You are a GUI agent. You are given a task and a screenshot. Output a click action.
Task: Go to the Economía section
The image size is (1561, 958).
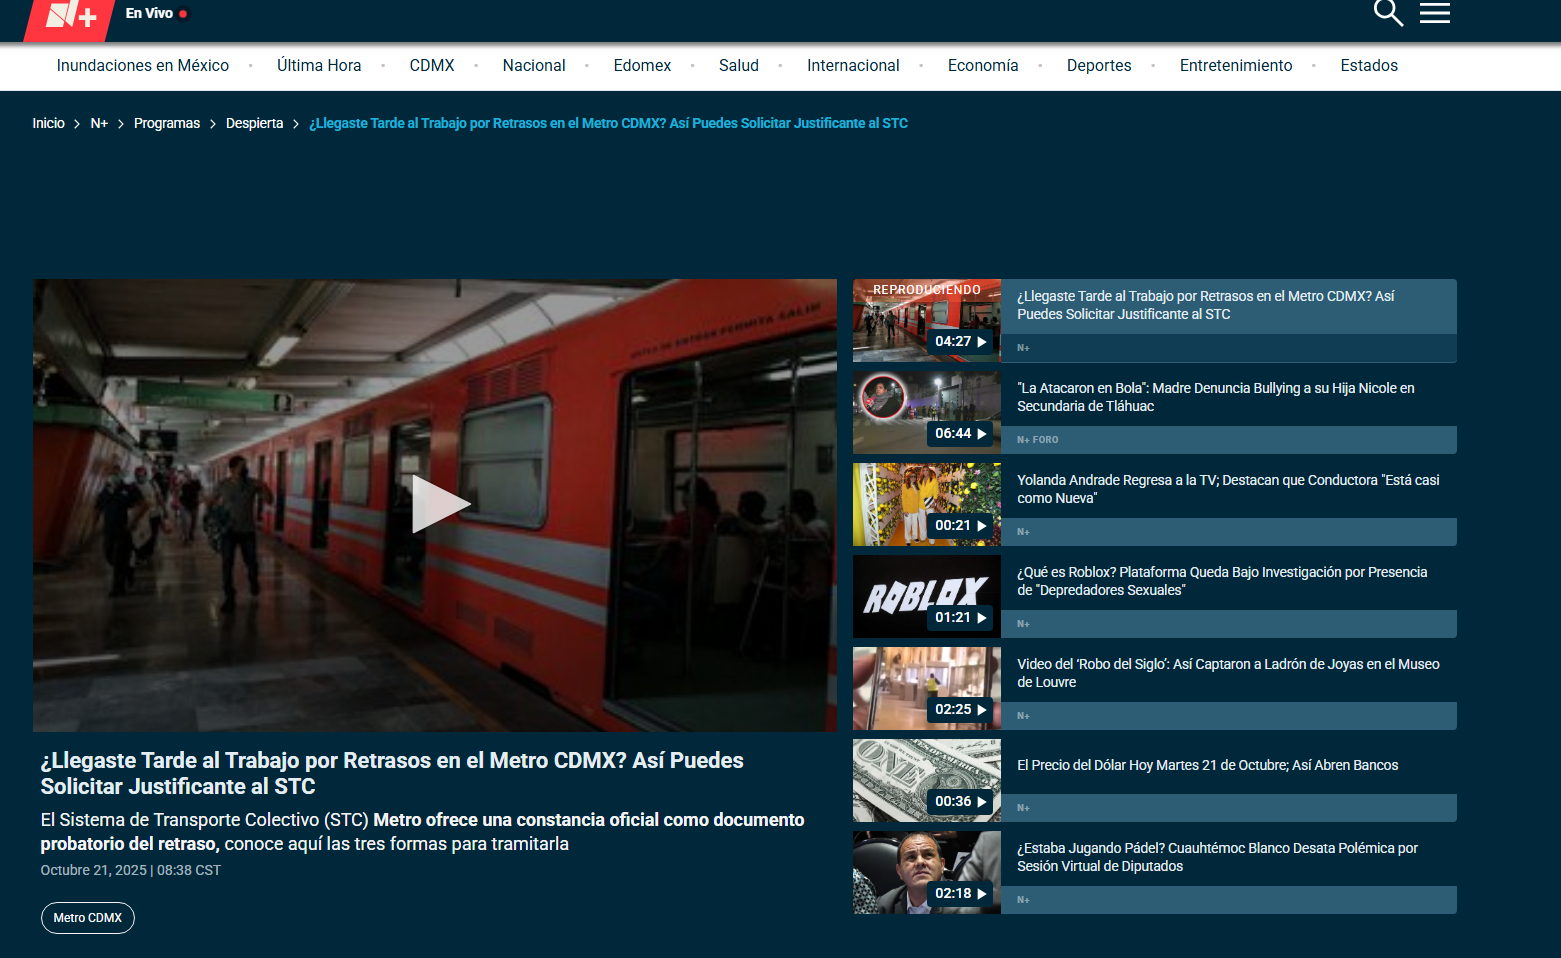coord(983,65)
